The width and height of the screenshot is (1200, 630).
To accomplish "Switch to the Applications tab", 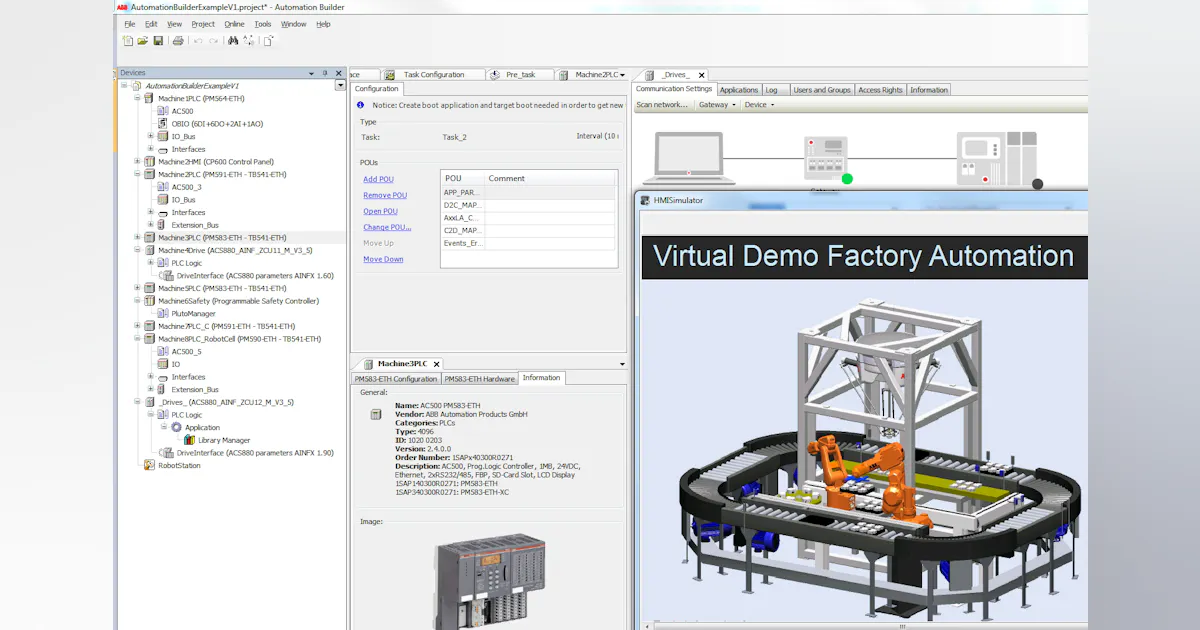I will pyautogui.click(x=739, y=90).
